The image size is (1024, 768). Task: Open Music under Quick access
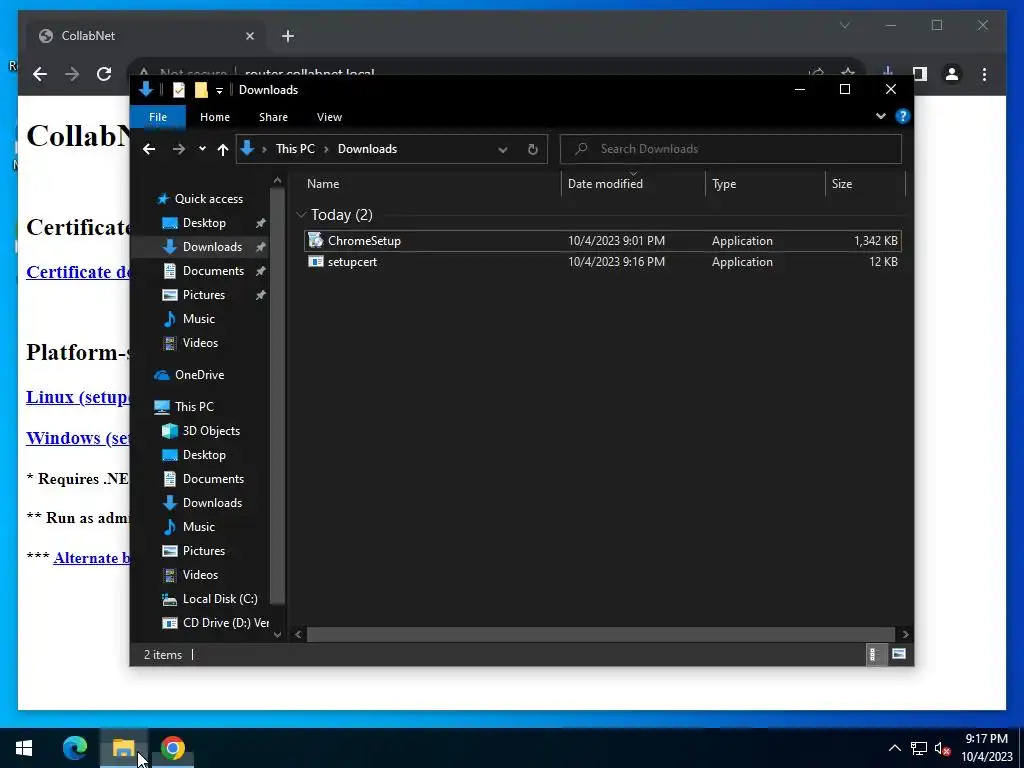click(199, 319)
